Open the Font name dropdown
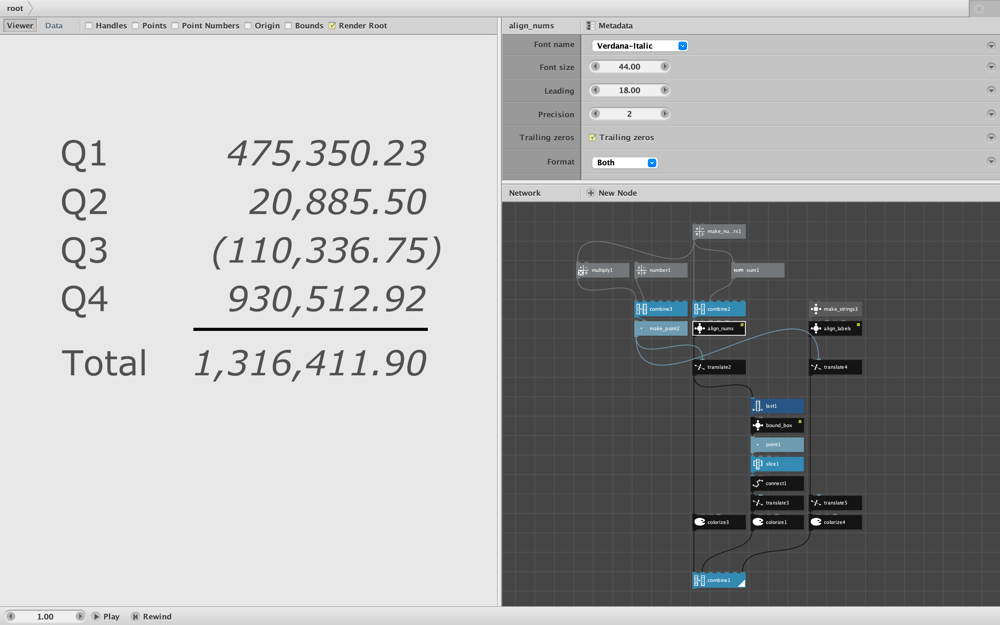 640,46
